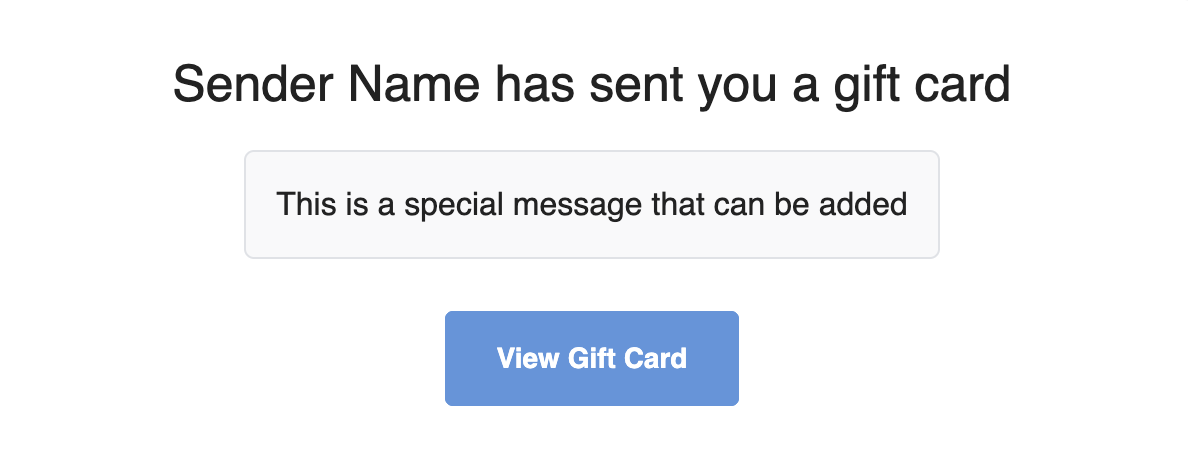This screenshot has width=1188, height=464.
Task: Click the View Gift Card button
Action: pos(591,358)
